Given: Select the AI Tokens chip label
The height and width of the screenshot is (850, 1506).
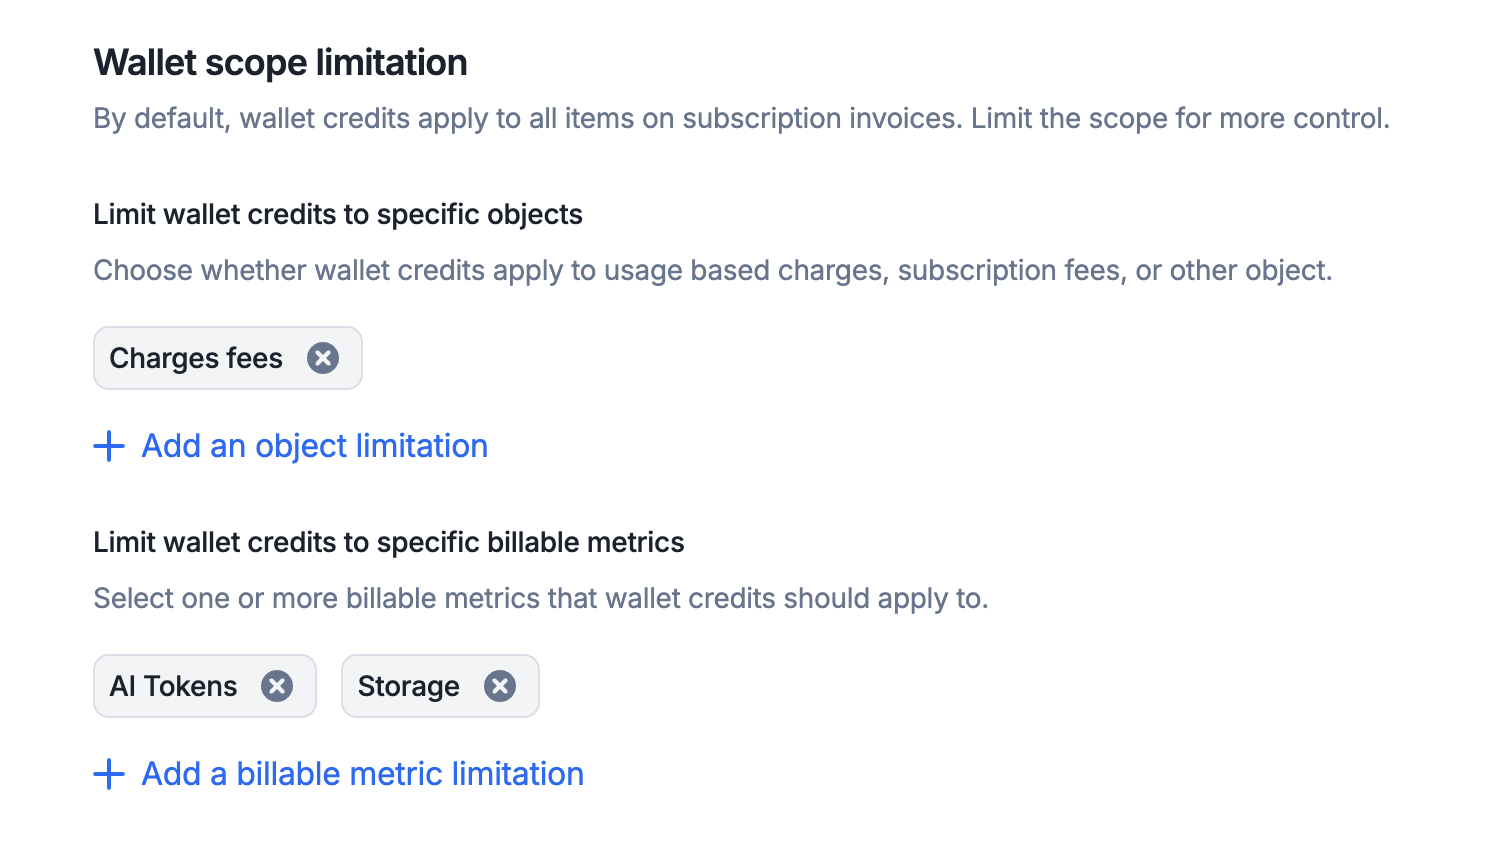Looking at the screenshot, I should pyautogui.click(x=173, y=686).
